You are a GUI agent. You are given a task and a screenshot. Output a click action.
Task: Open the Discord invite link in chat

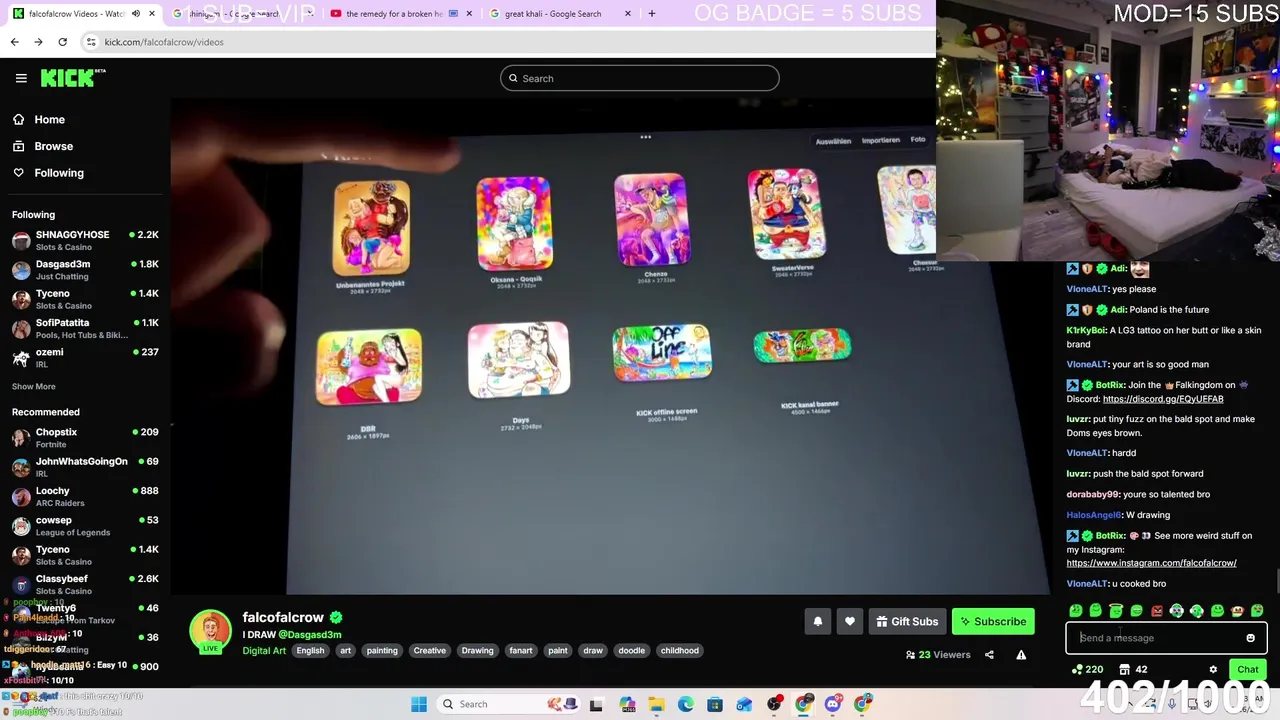[1163, 399]
